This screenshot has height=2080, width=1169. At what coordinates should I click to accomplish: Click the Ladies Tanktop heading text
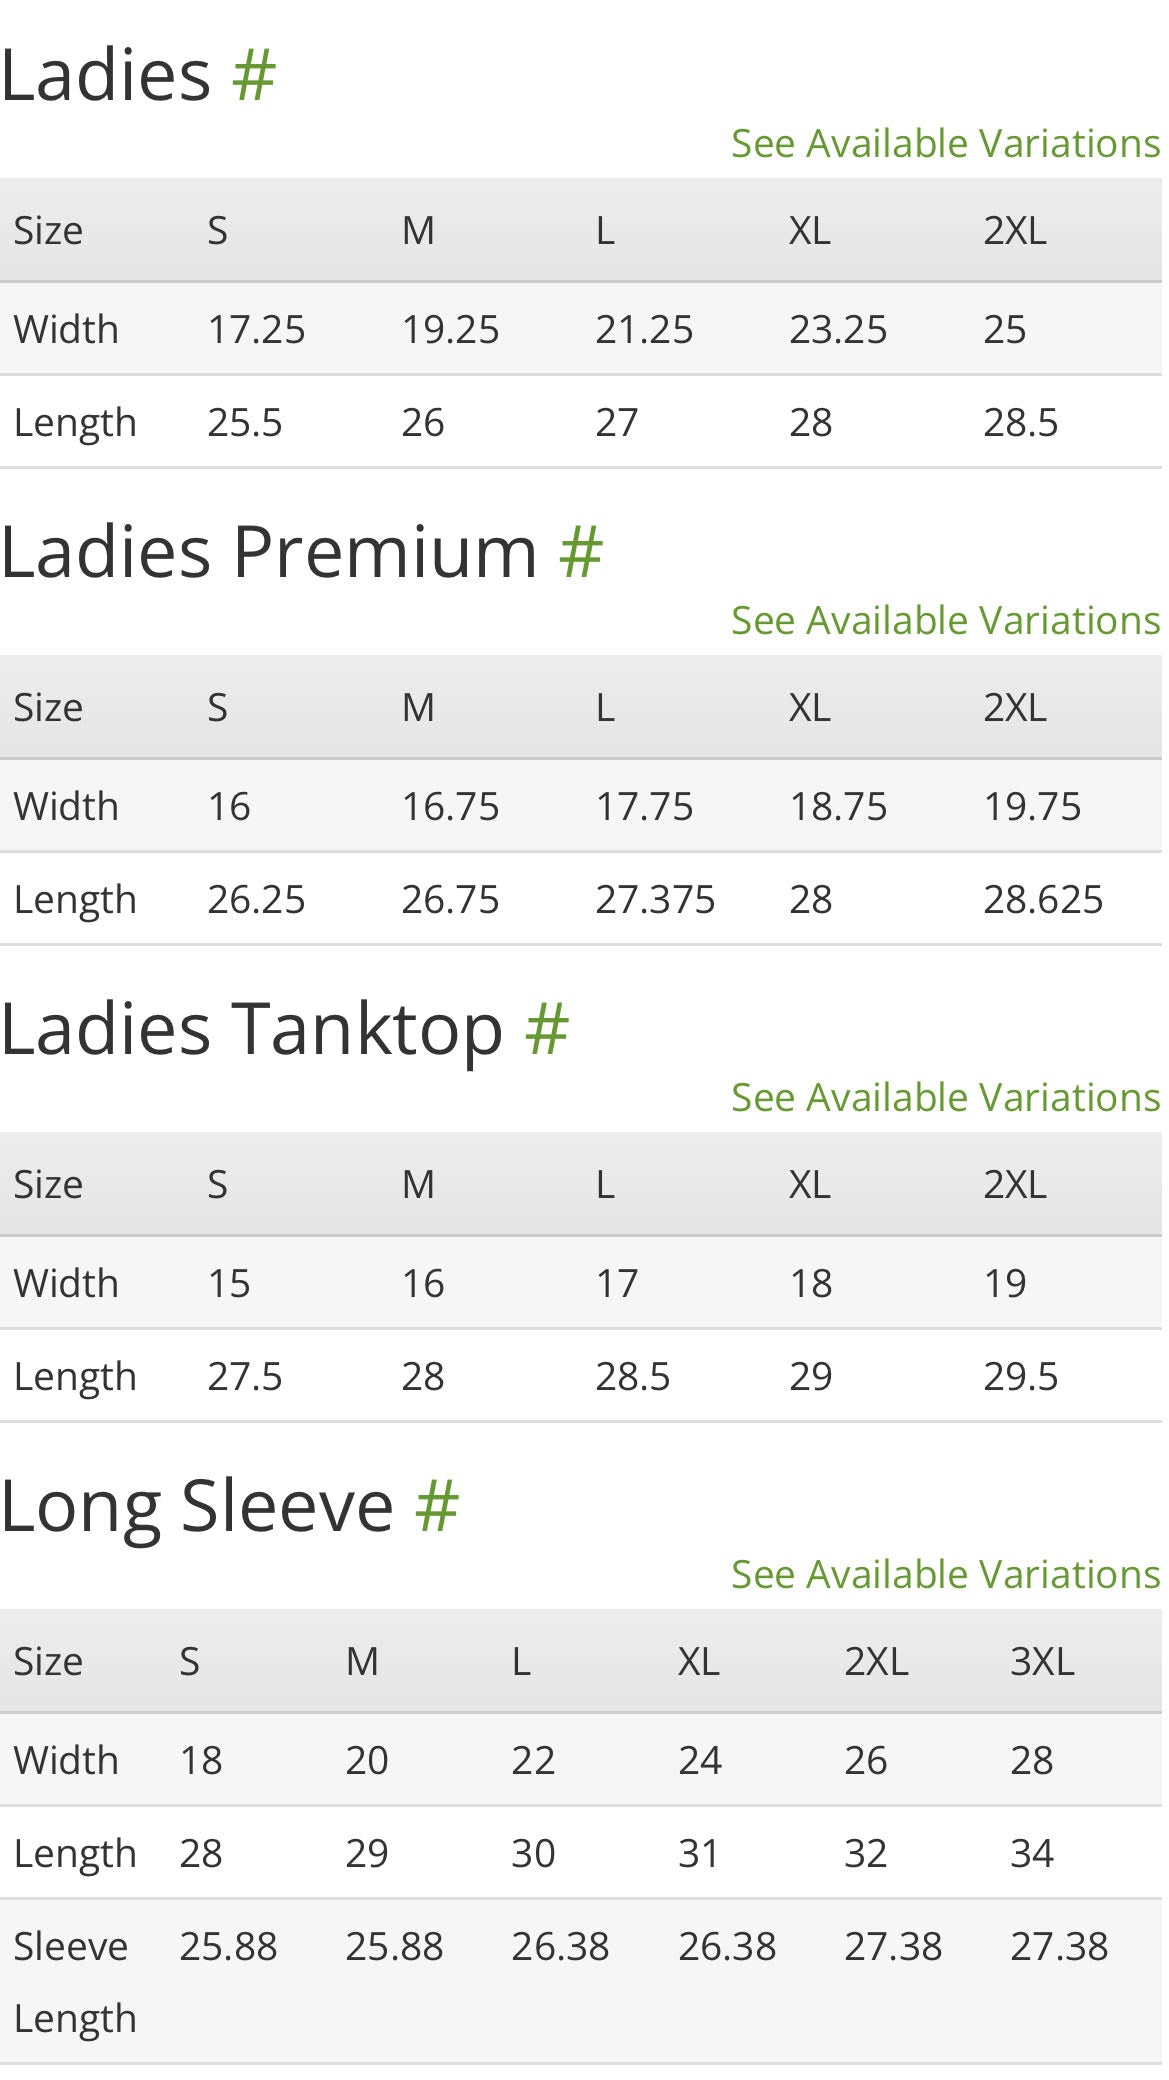pos(251,1029)
